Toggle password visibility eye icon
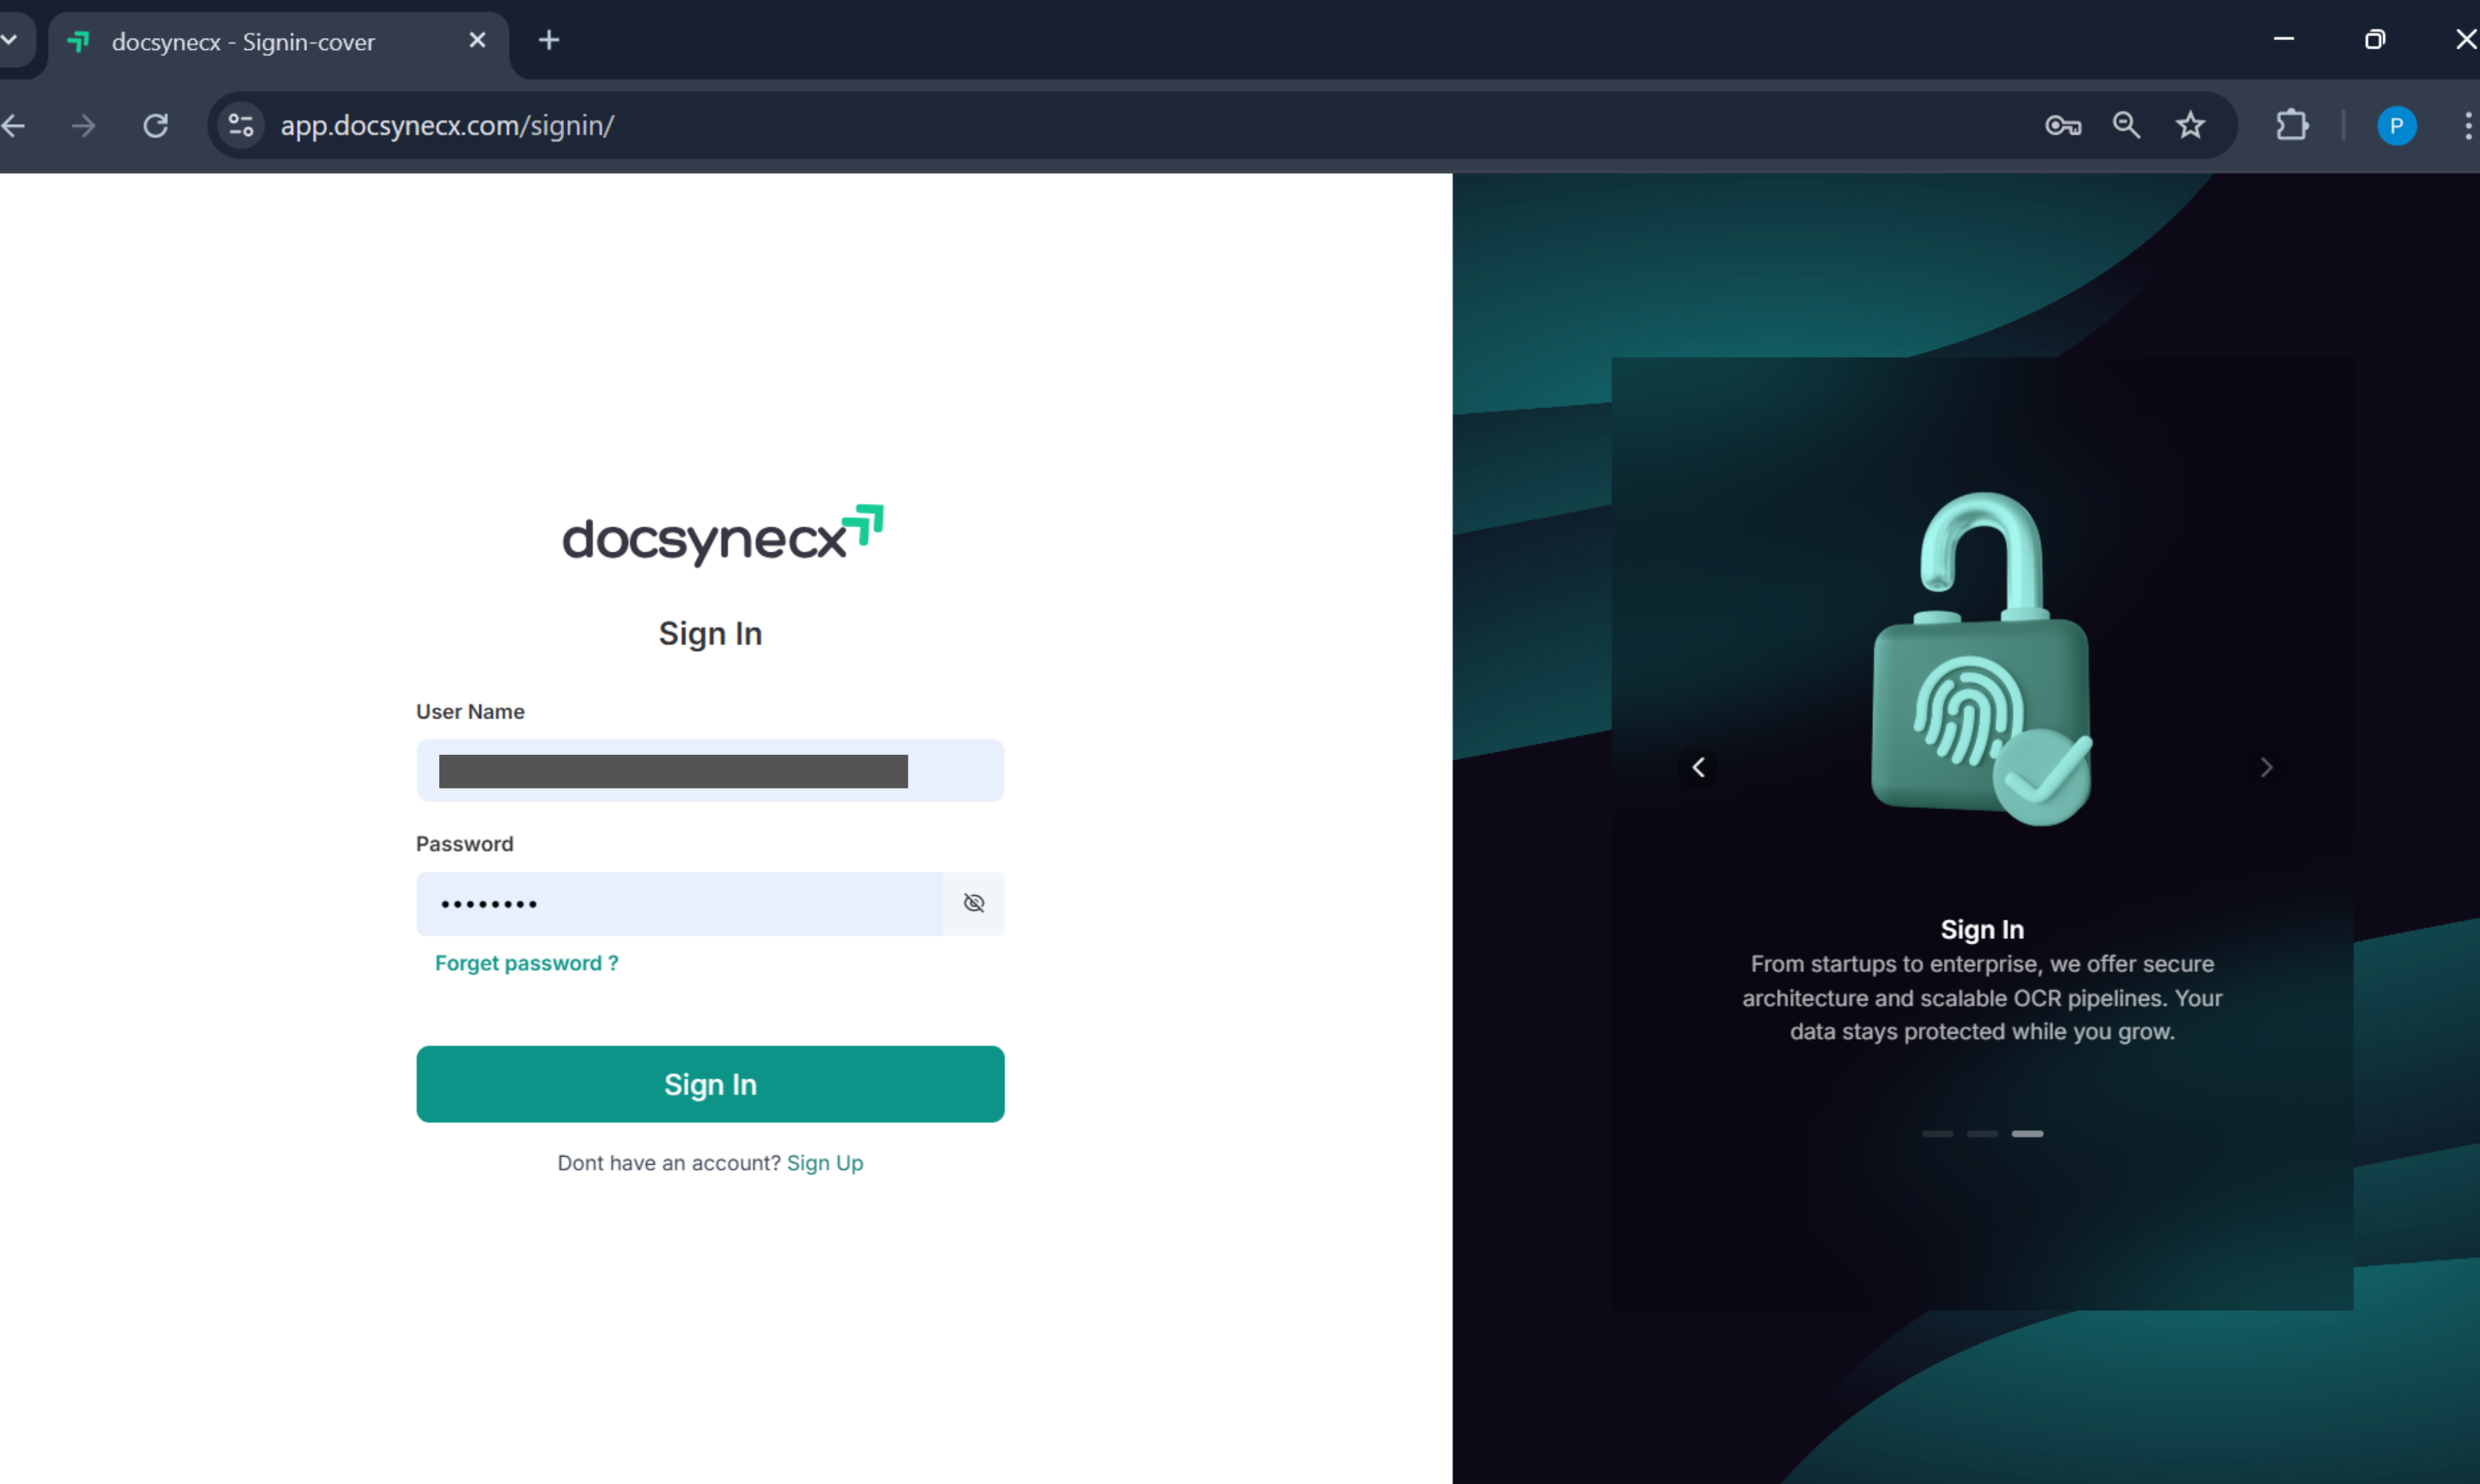Image resolution: width=2480 pixels, height=1484 pixels. pos(973,903)
